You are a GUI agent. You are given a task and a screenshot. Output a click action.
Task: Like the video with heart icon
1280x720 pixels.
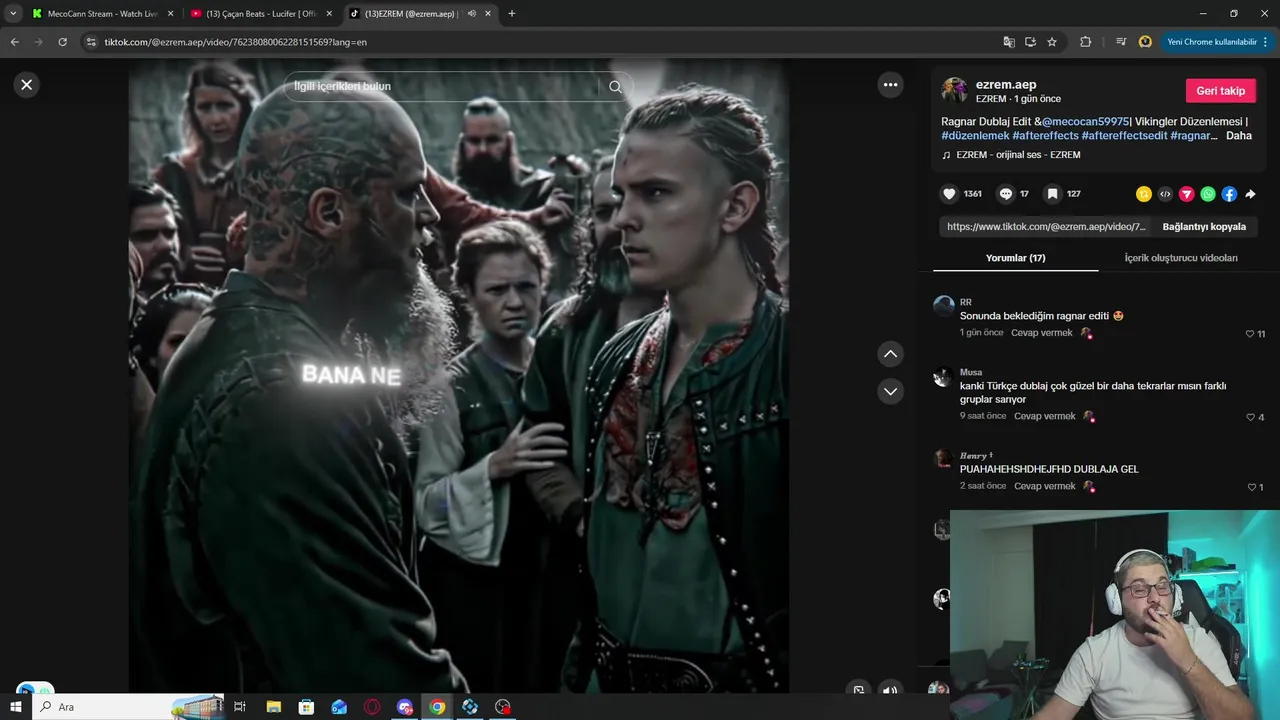949,194
